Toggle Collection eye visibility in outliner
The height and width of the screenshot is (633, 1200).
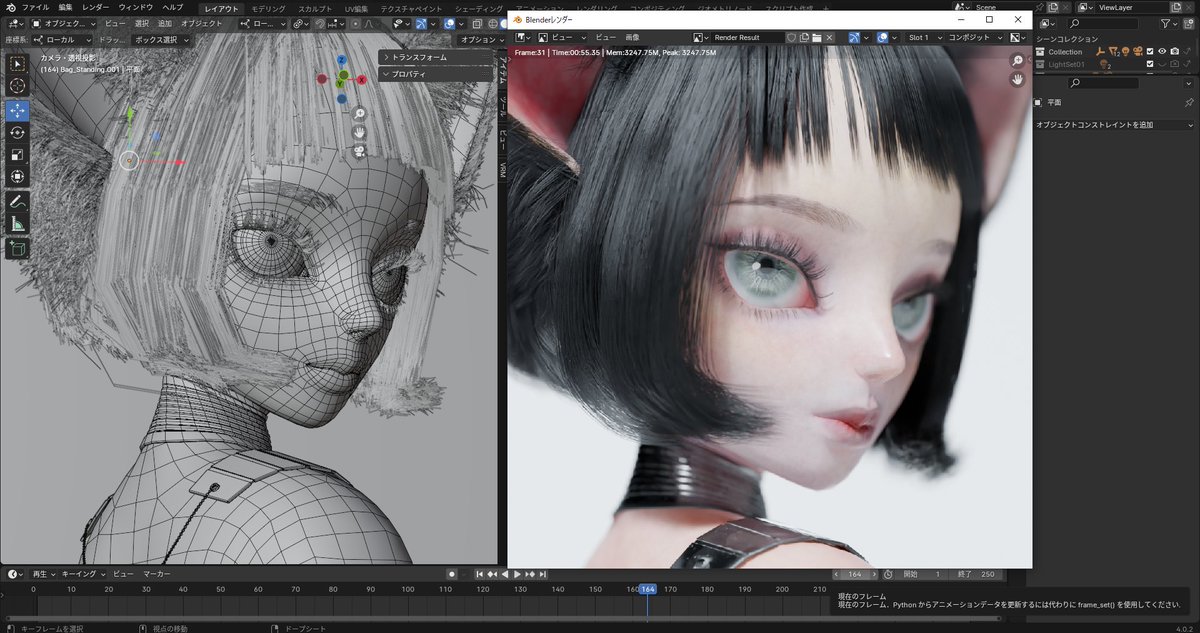[1162, 51]
